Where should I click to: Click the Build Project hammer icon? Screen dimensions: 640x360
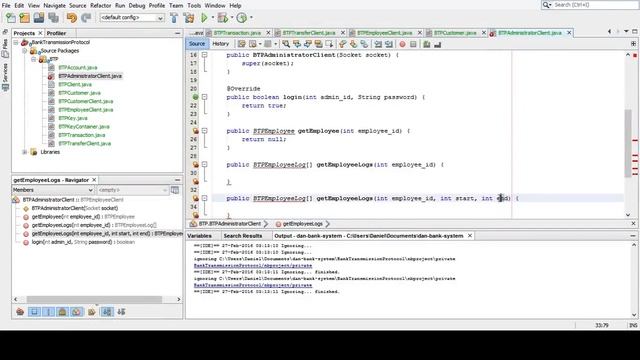(x=174, y=18)
